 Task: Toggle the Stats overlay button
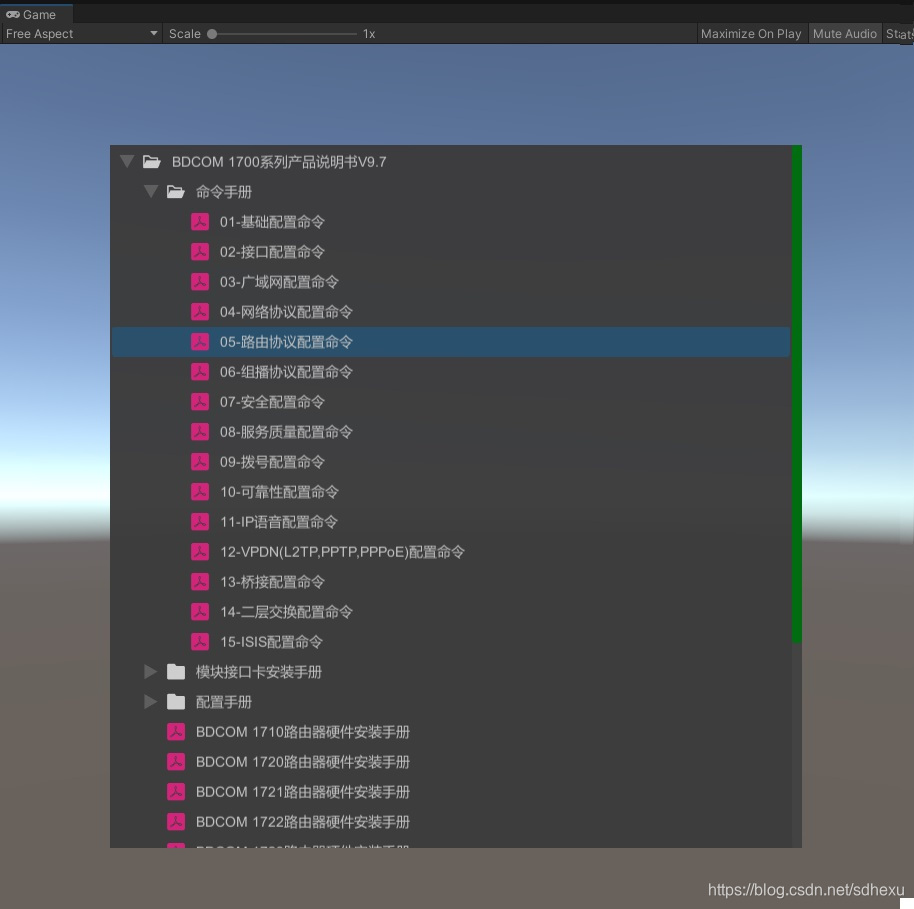(x=899, y=34)
